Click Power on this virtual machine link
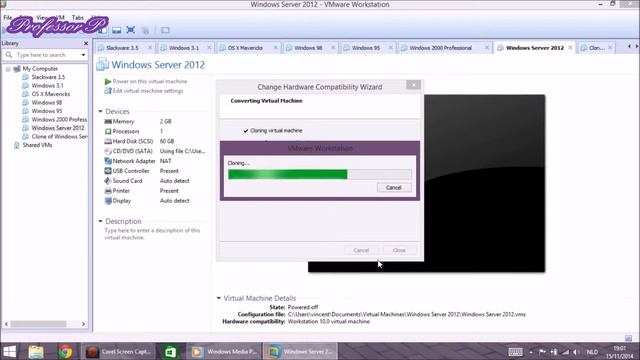The width and height of the screenshot is (640, 360). pyautogui.click(x=149, y=81)
